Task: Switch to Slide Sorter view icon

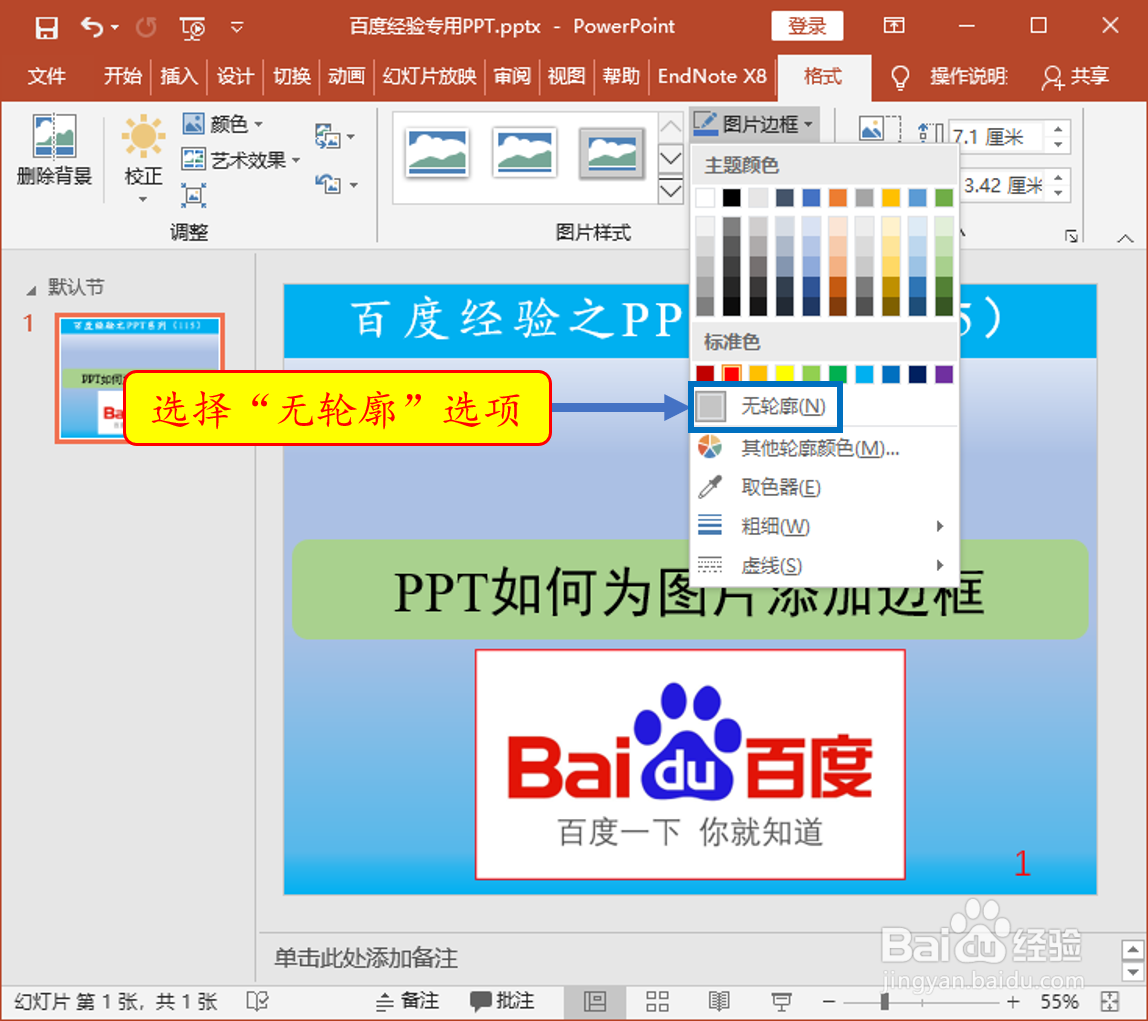Action: point(657,1001)
